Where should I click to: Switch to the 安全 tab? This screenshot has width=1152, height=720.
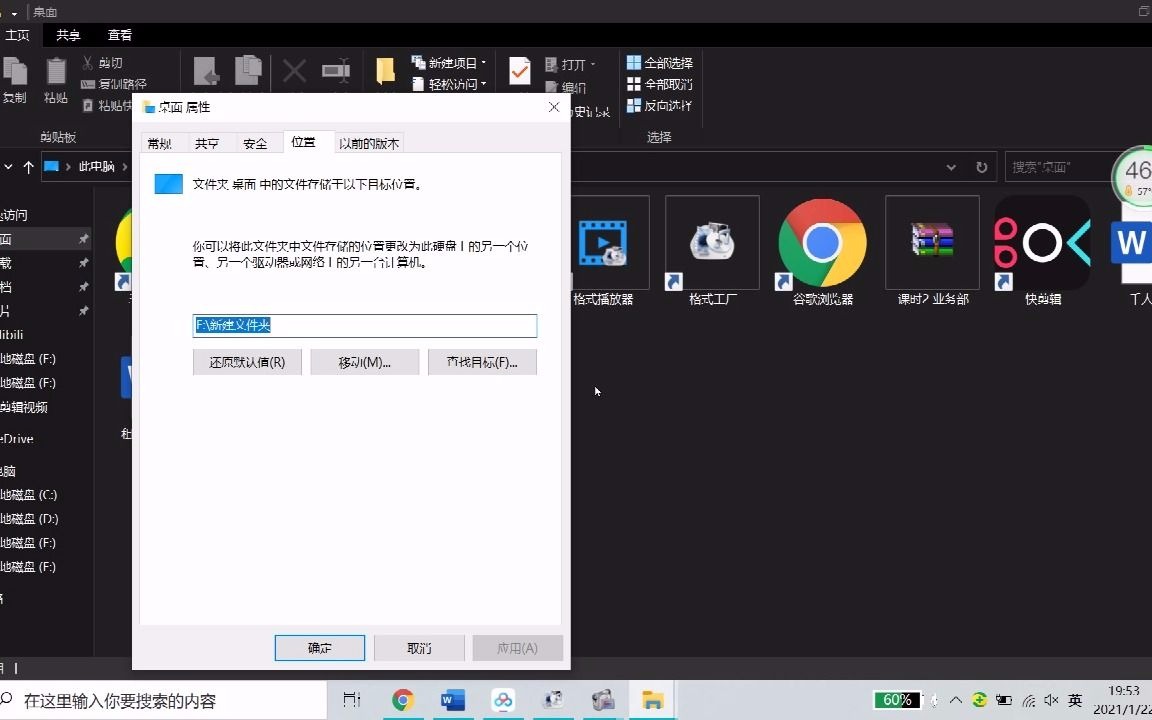256,142
